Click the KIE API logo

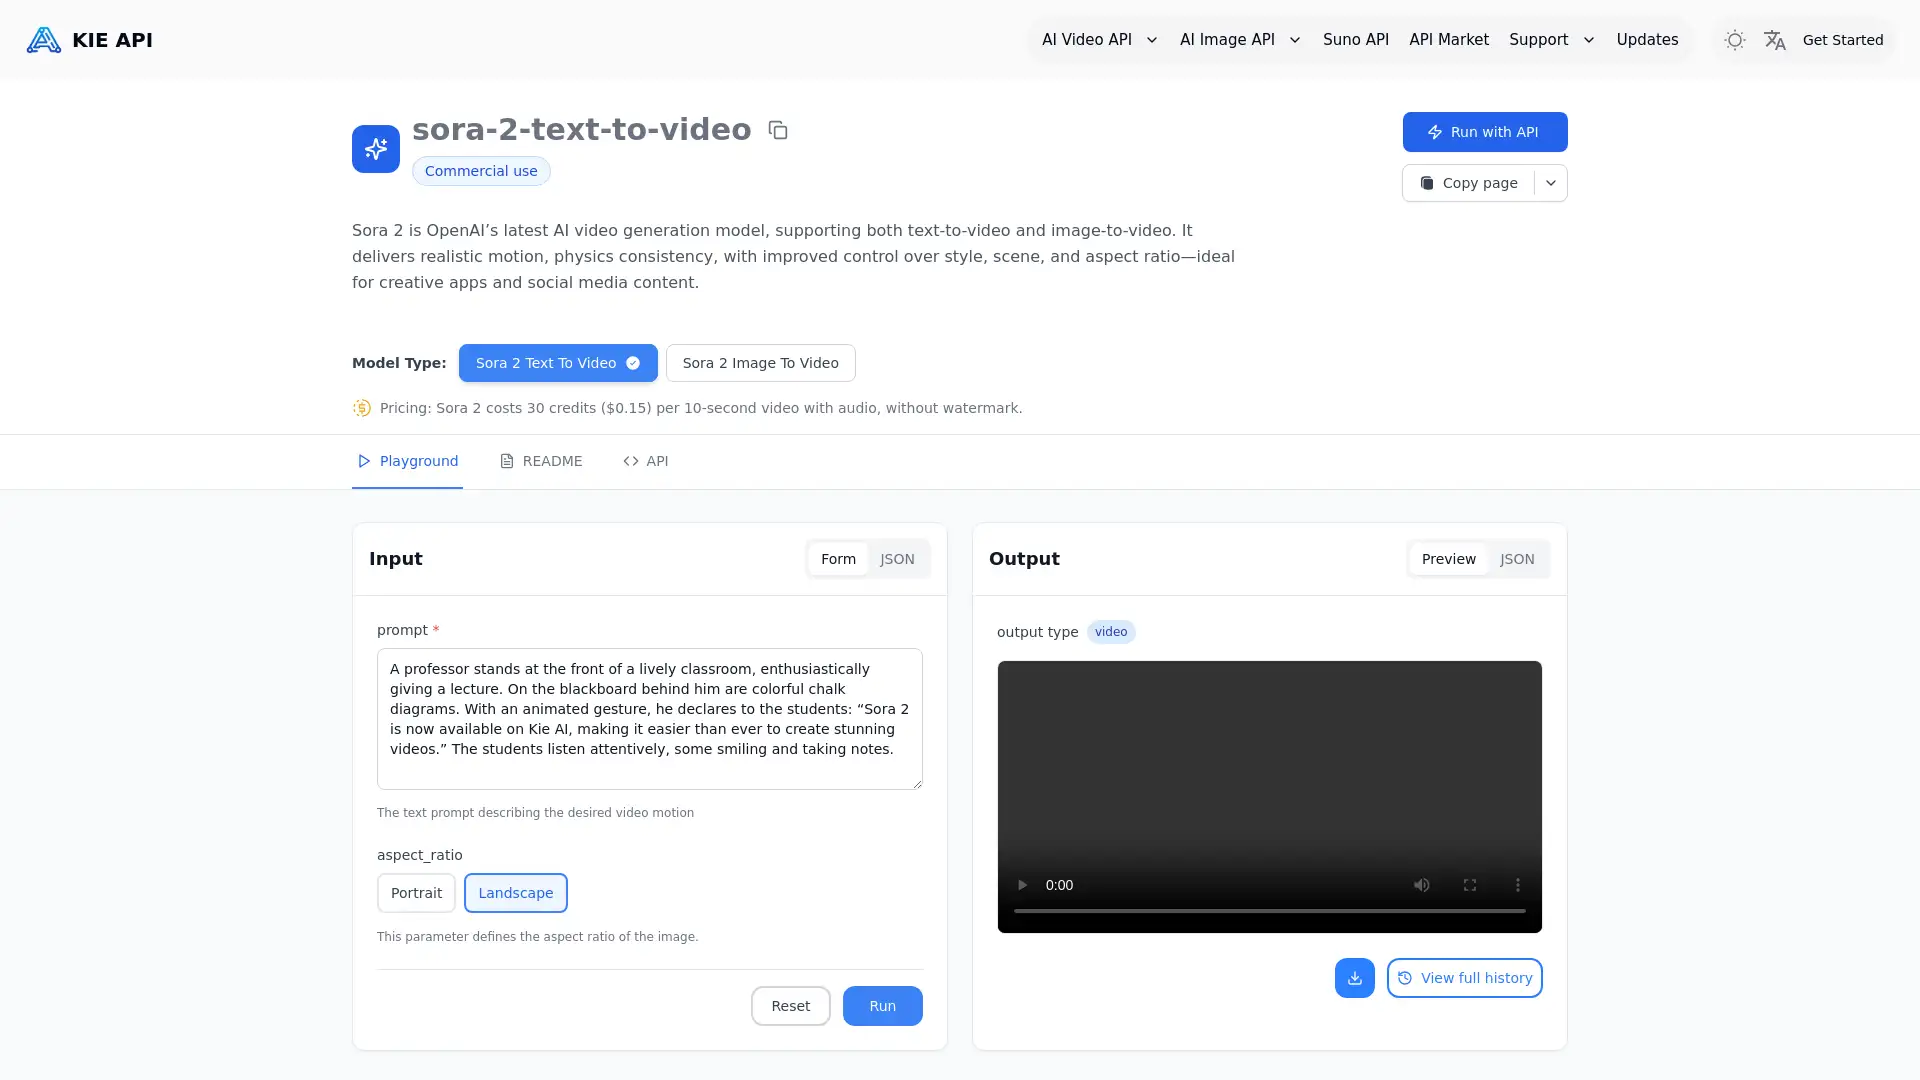[90, 40]
